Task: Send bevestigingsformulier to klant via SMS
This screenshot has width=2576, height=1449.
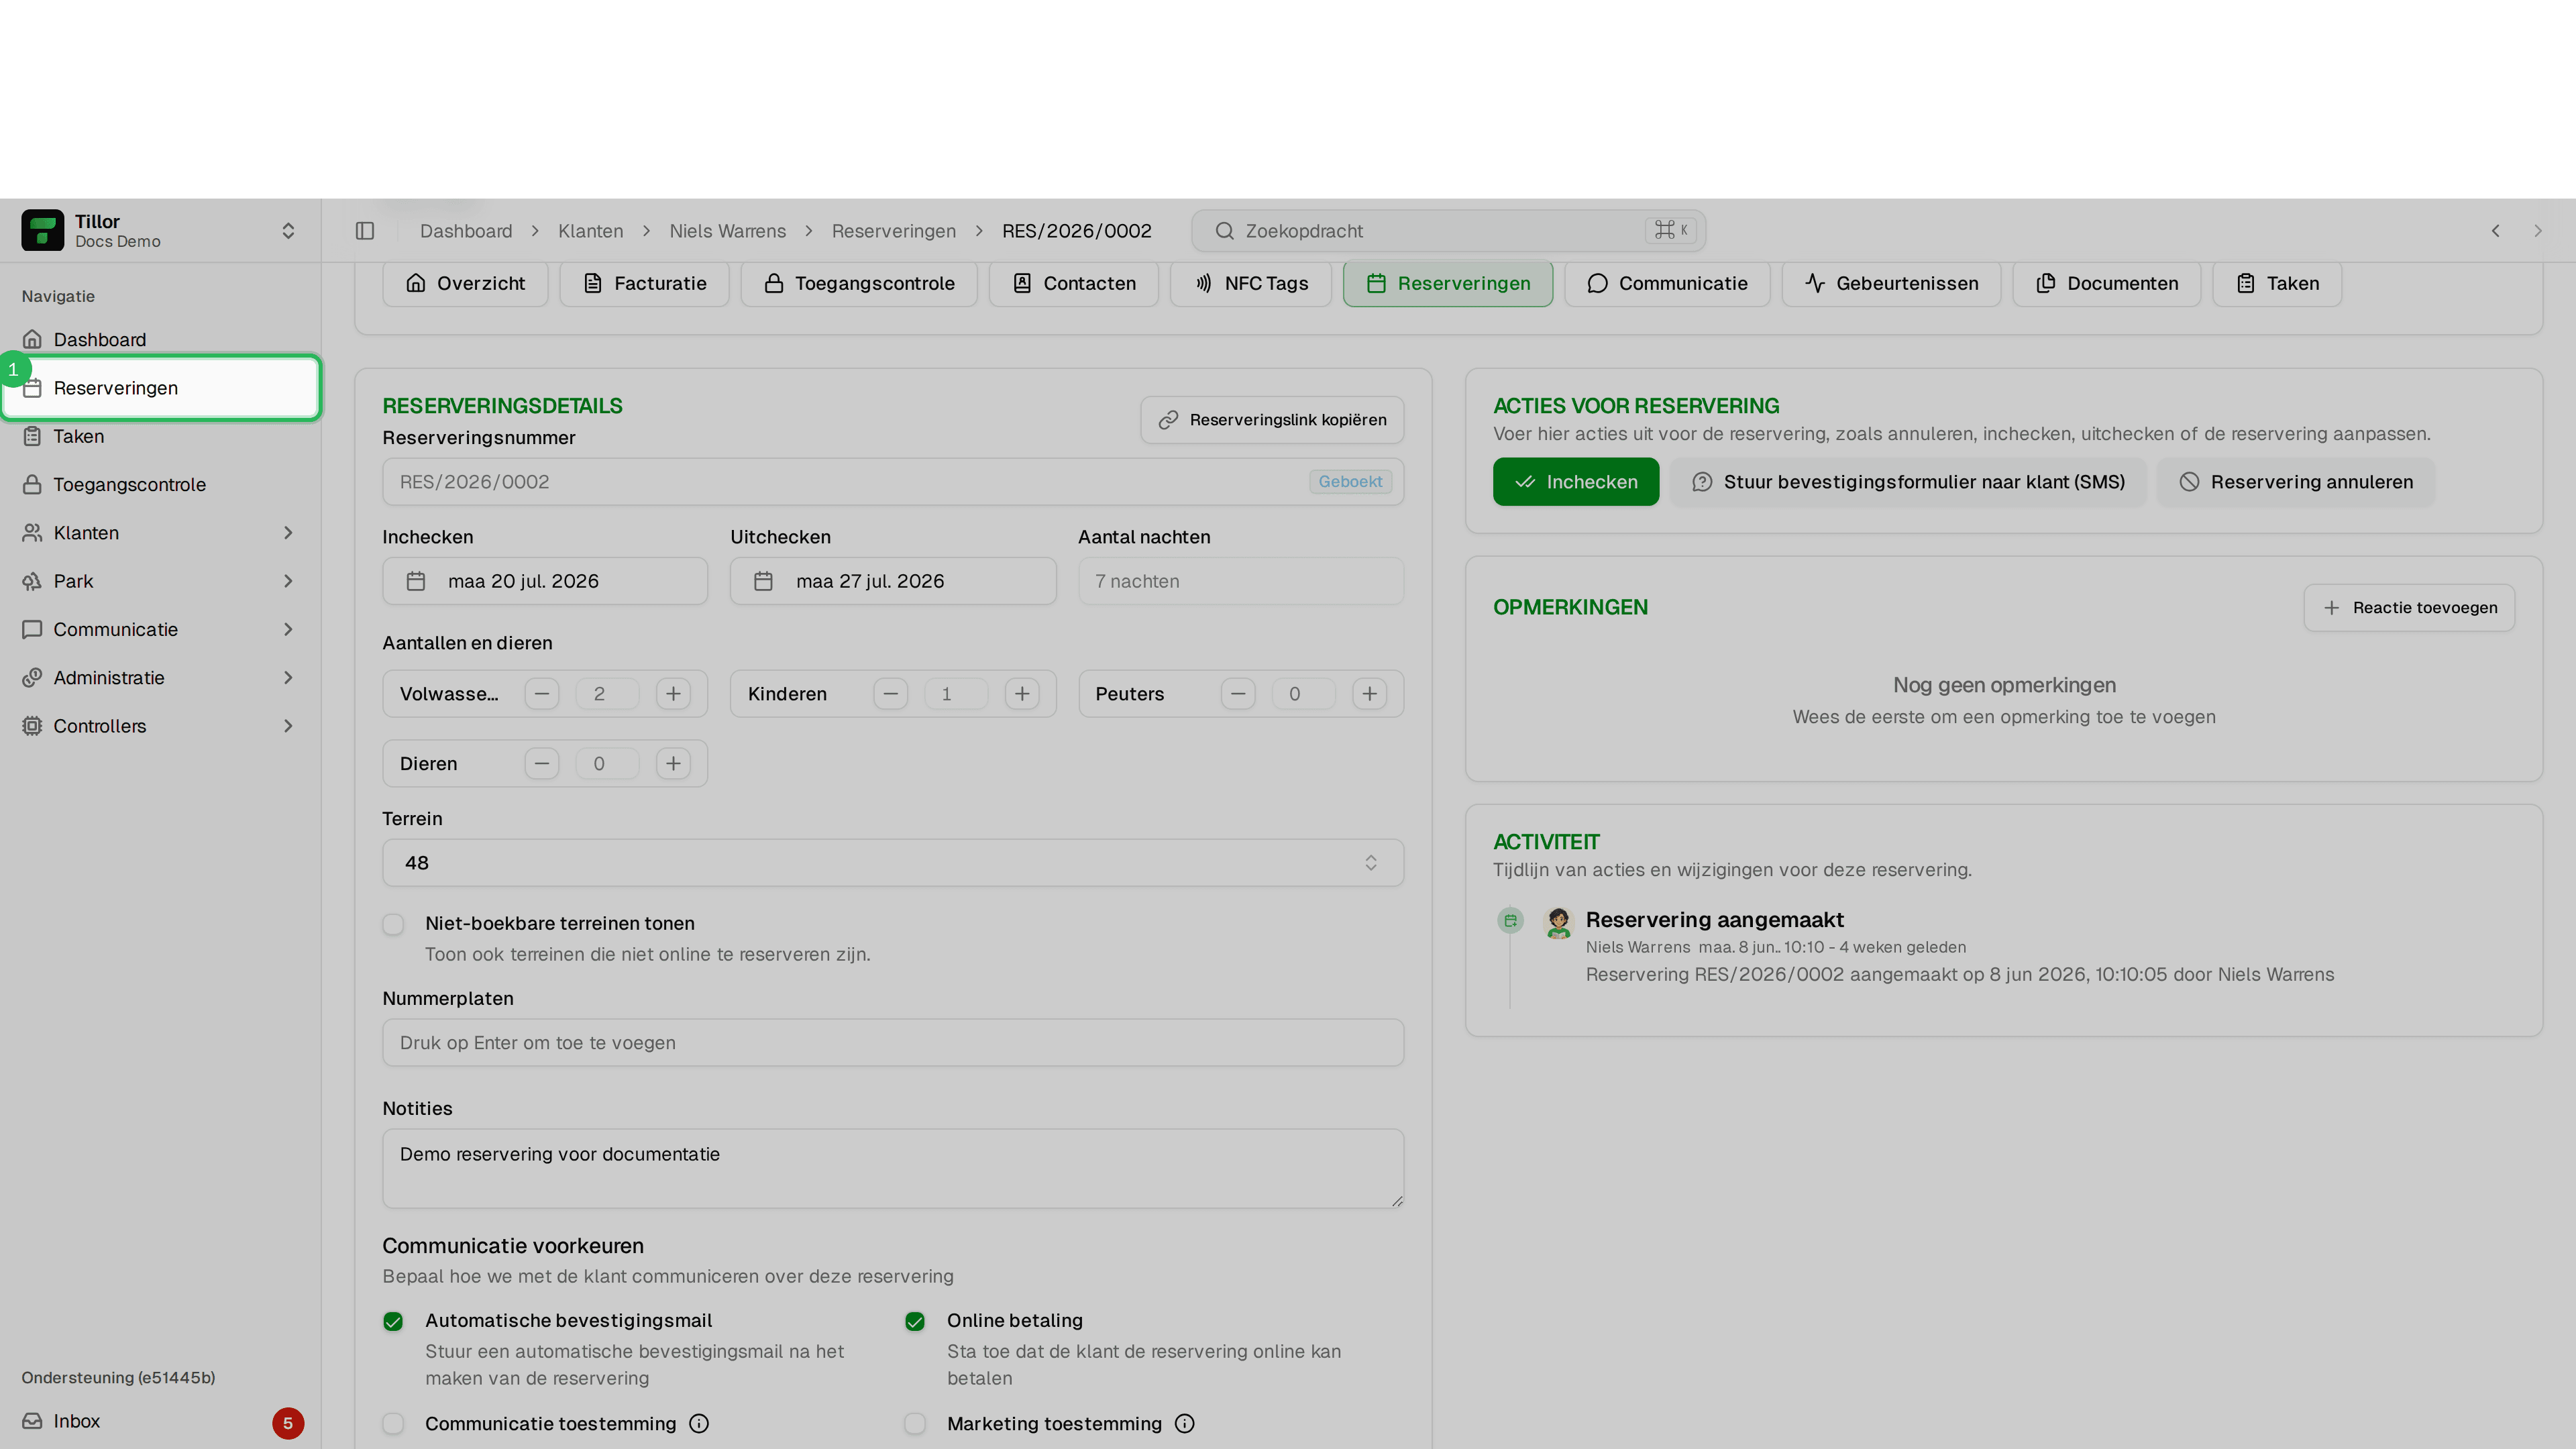Action: click(x=1908, y=482)
